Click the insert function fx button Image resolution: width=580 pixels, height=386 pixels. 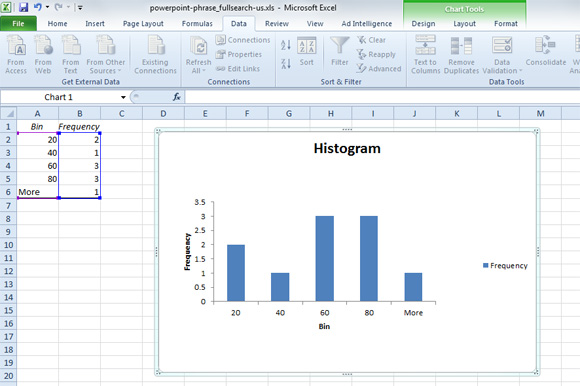(177, 97)
